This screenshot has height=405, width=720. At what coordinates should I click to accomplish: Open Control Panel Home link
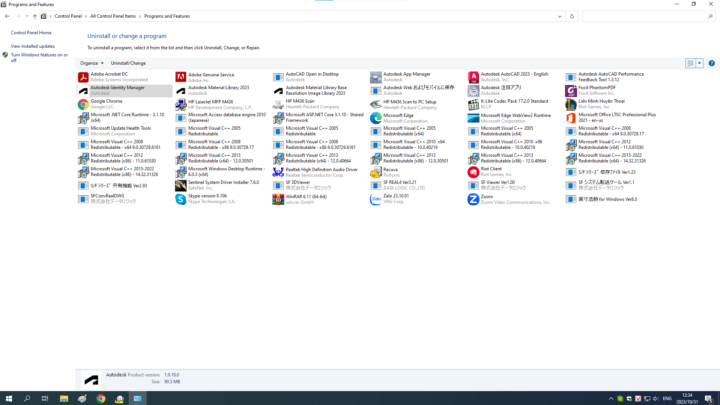click(31, 33)
